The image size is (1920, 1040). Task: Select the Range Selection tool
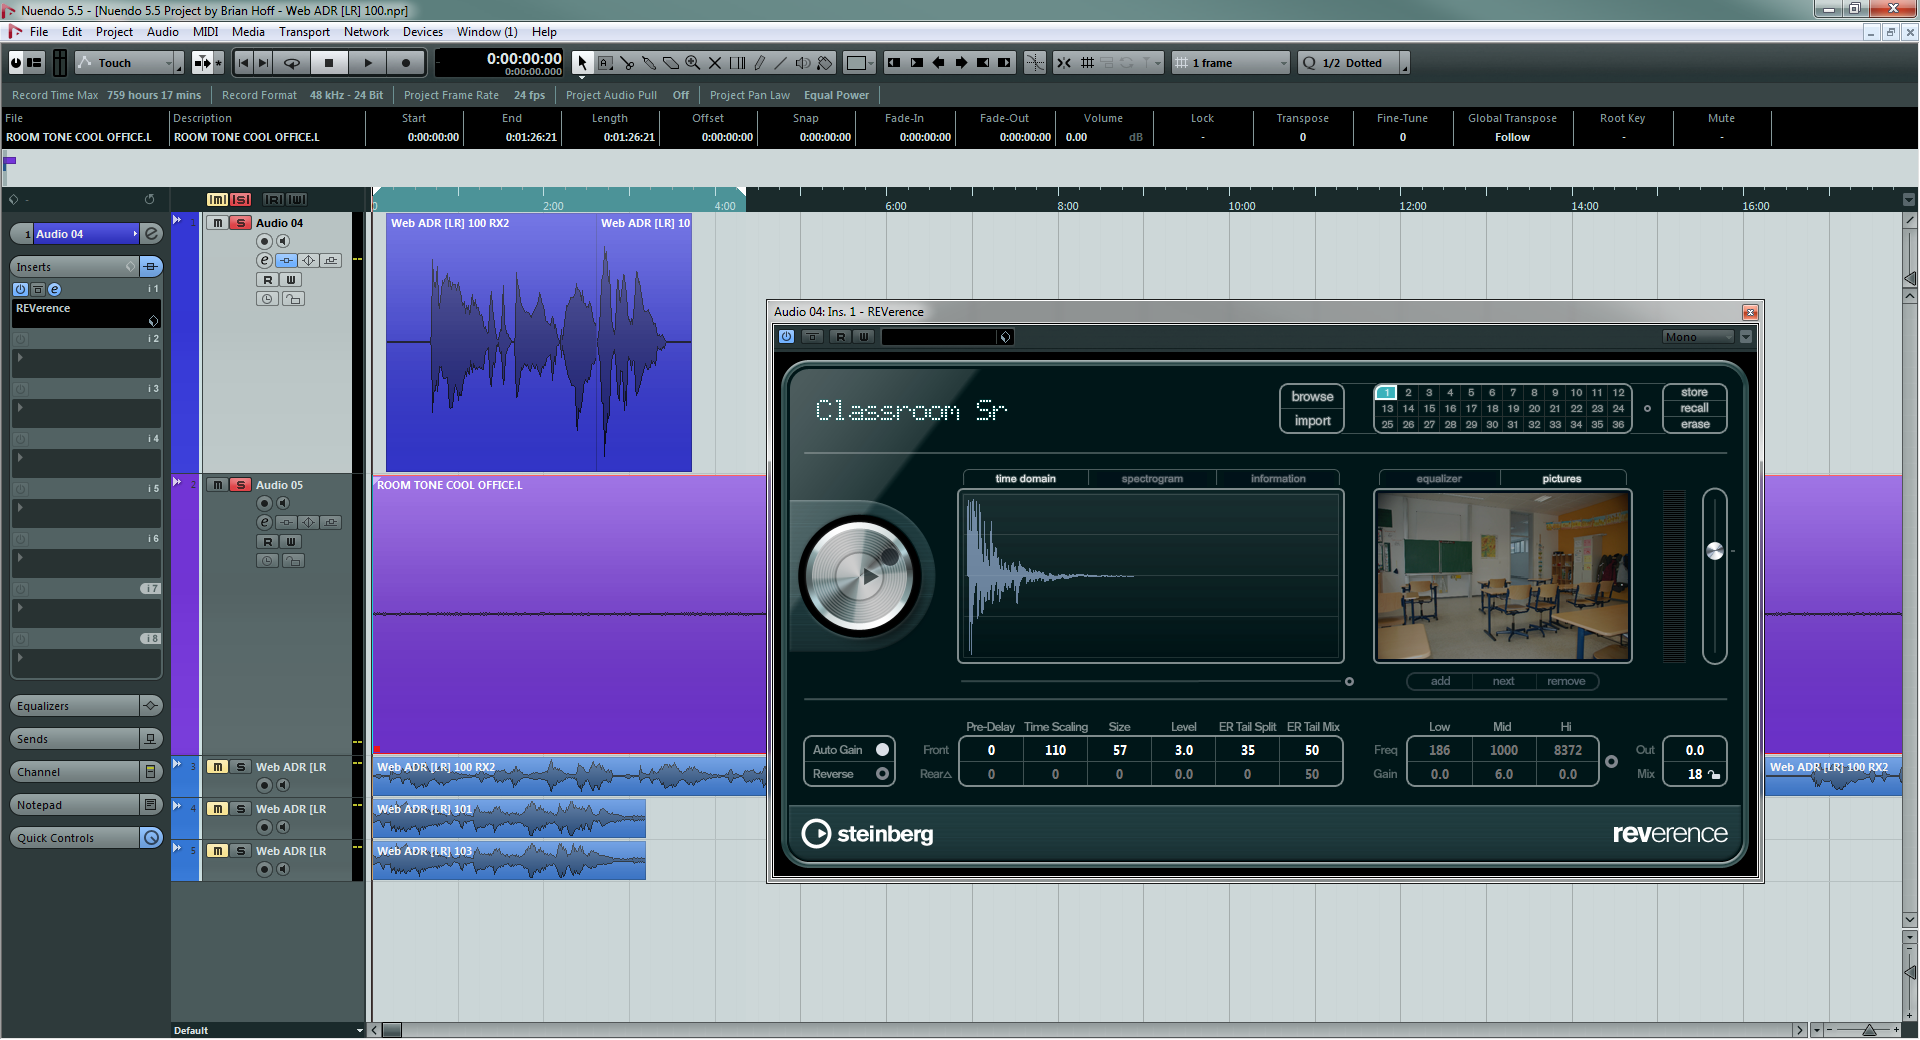(x=605, y=63)
